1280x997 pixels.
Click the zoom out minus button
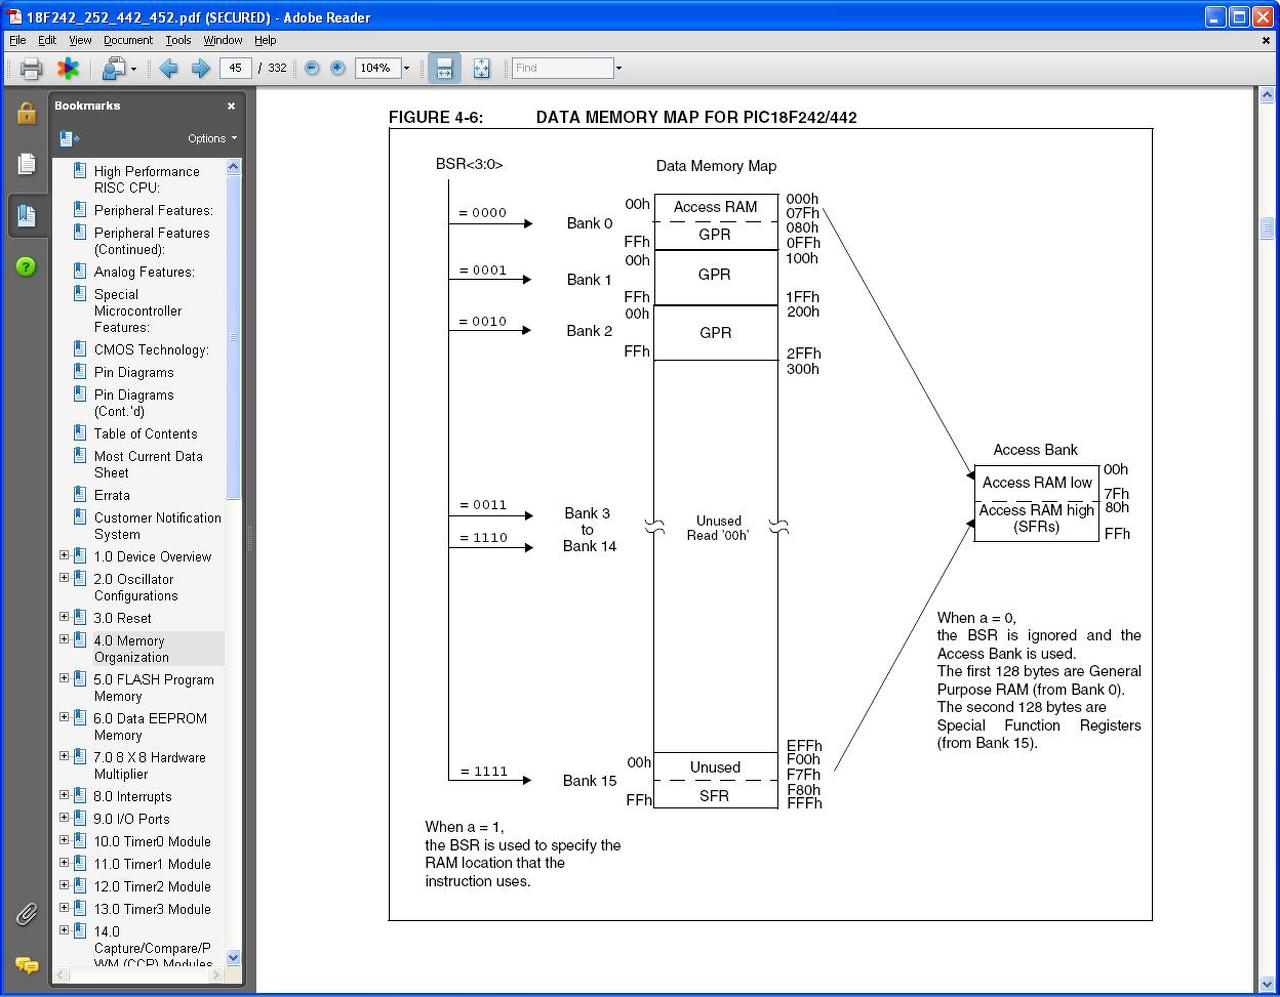click(x=312, y=68)
